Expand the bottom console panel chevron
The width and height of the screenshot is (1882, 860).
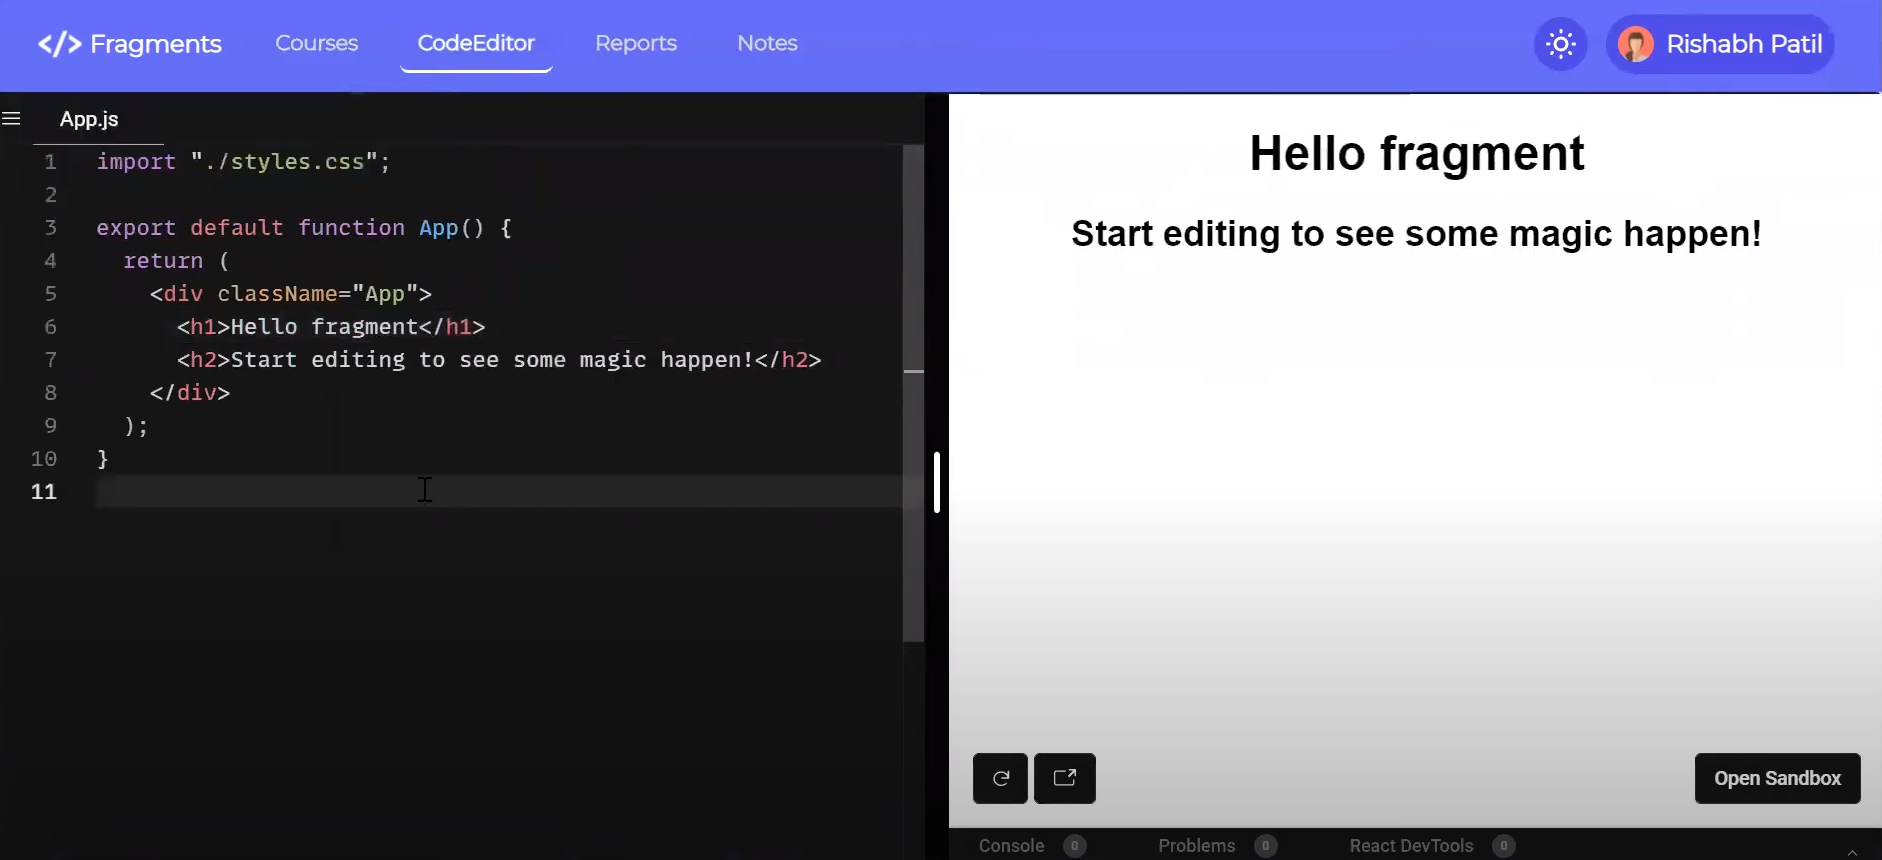[1852, 851]
